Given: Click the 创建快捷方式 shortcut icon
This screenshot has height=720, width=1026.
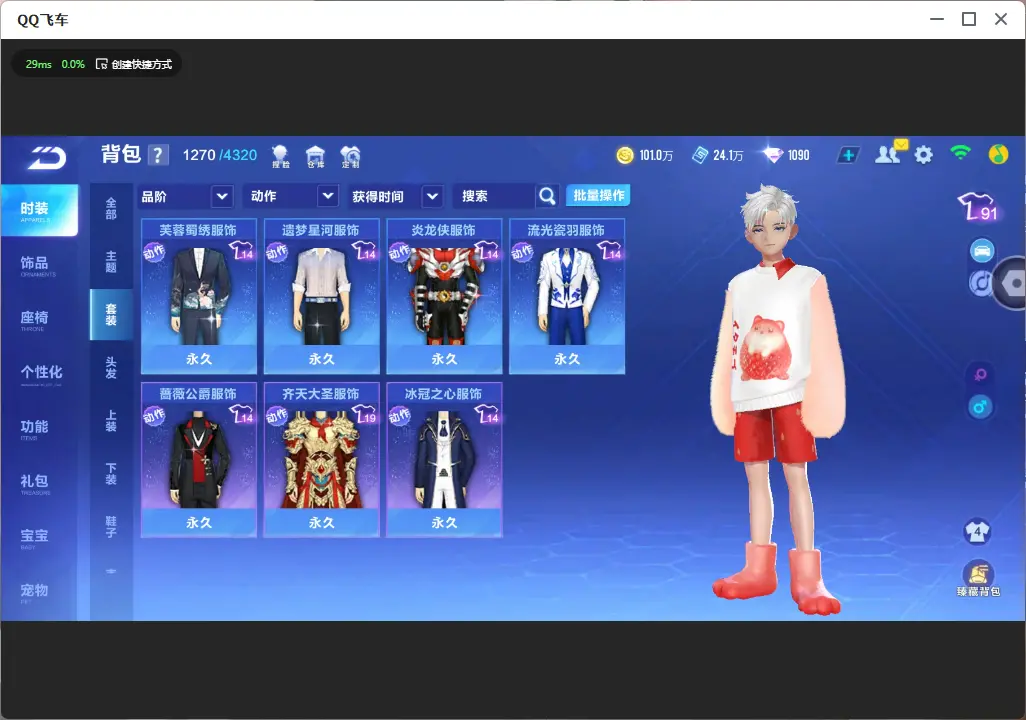Looking at the screenshot, I should [101, 64].
